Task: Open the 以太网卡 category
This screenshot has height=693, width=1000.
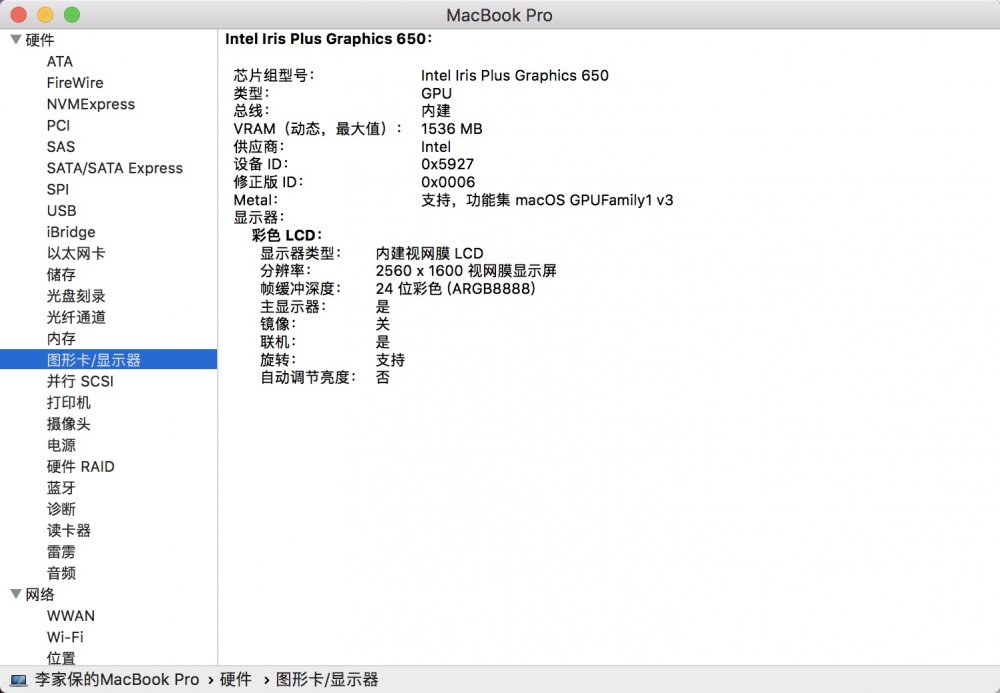Action: point(76,253)
